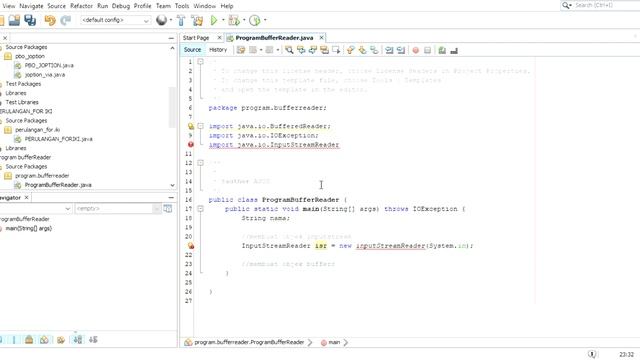Click the Search (Ctrl+I) field

(605, 5)
